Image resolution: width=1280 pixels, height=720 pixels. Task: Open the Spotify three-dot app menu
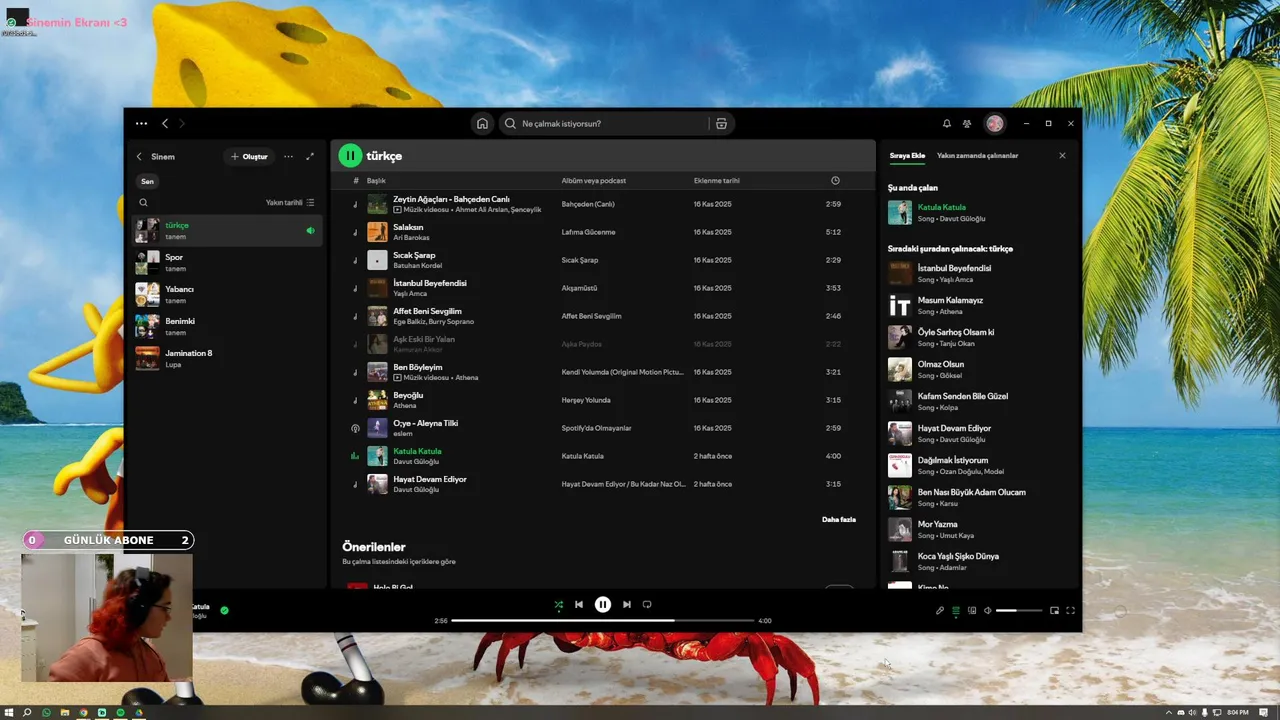[141, 124]
